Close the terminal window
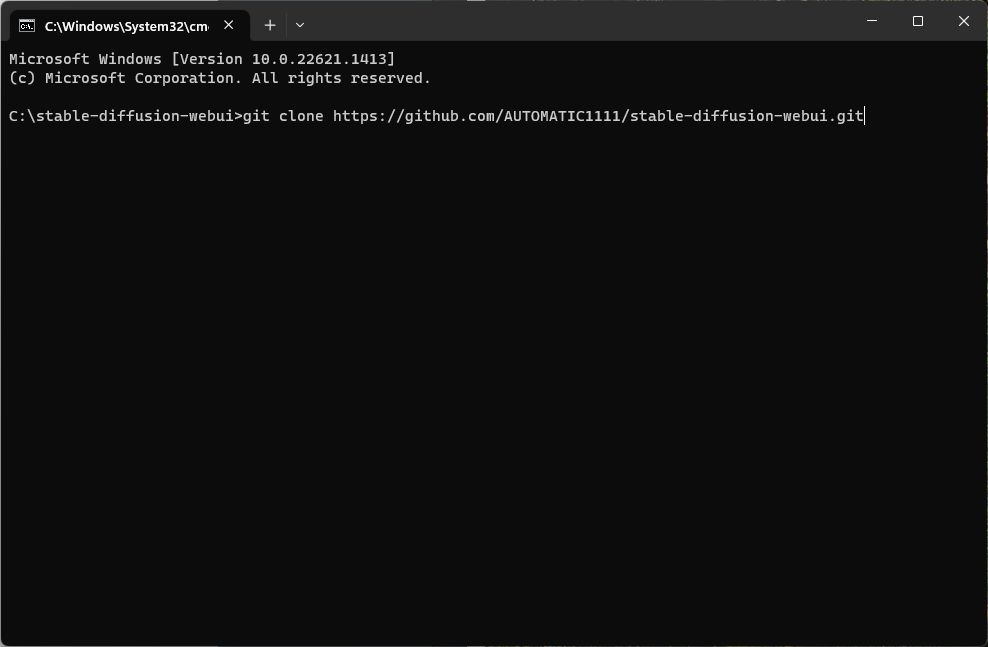This screenshot has height=647, width=988. pos(963,21)
